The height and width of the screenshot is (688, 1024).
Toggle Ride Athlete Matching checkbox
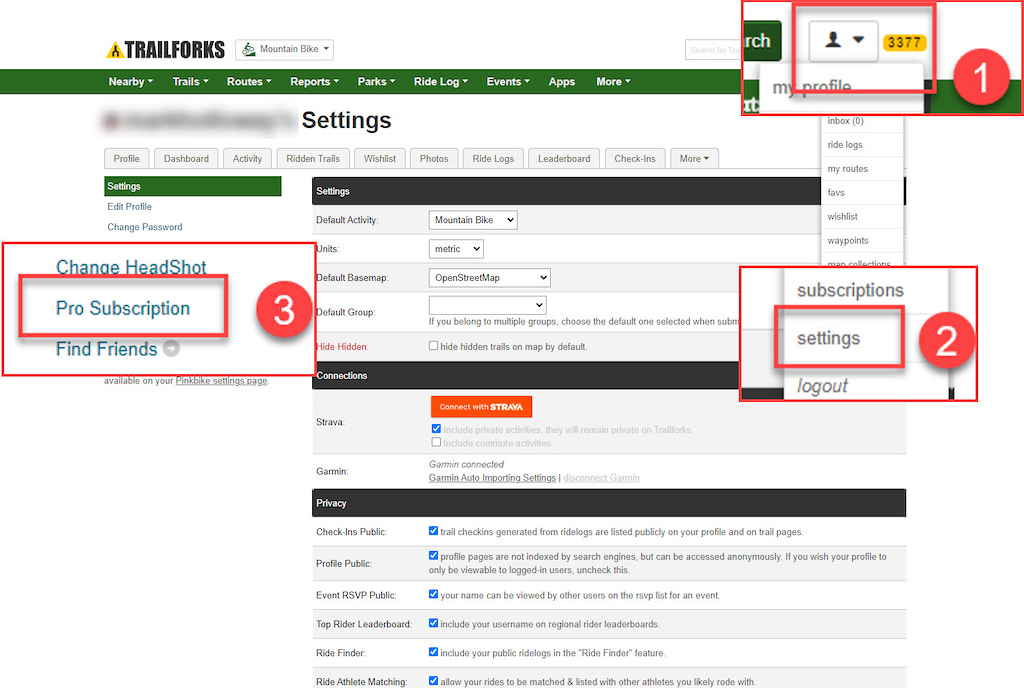[433, 680]
